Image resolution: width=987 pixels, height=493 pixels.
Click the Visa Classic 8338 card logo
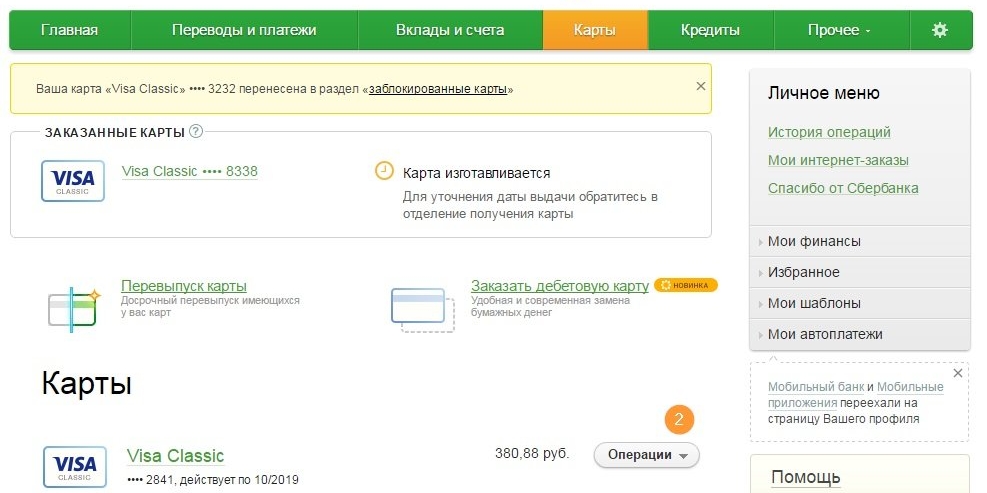pyautogui.click(x=73, y=181)
